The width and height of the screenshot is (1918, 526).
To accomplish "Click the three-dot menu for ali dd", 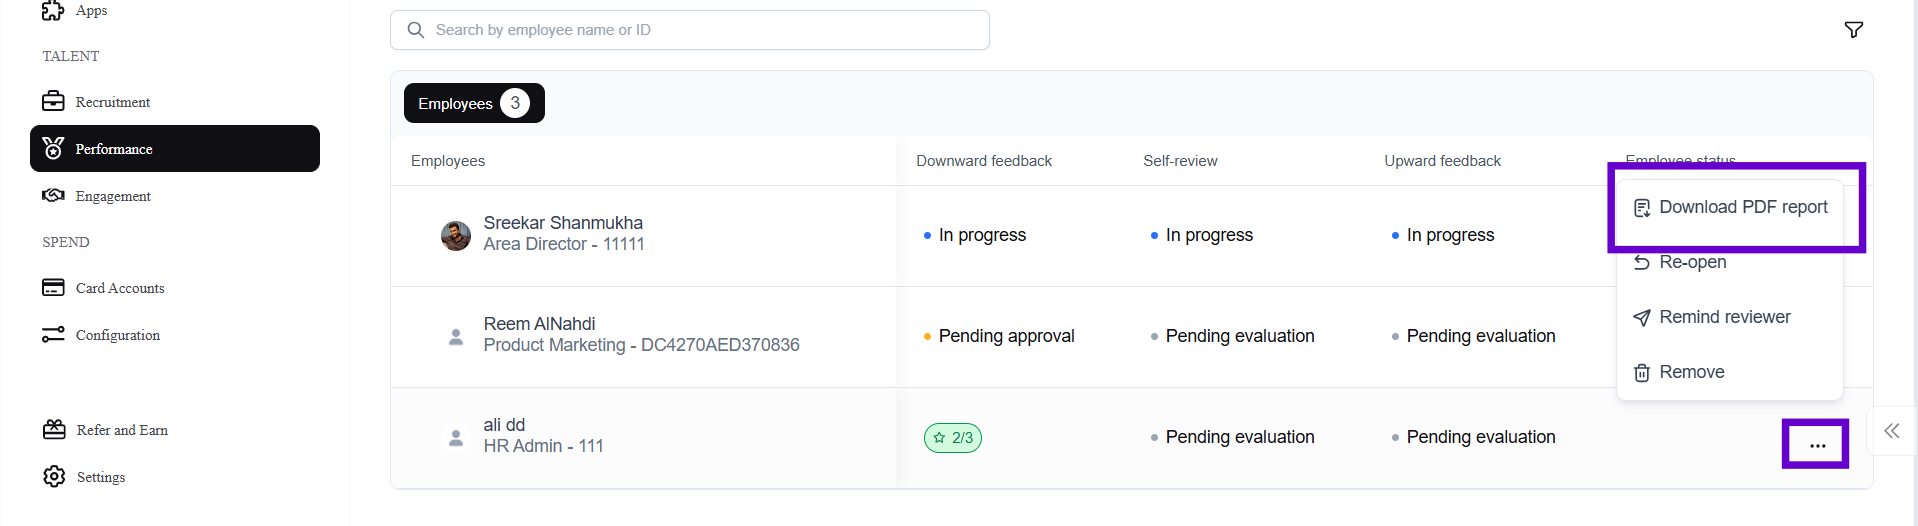I will [x=1817, y=445].
